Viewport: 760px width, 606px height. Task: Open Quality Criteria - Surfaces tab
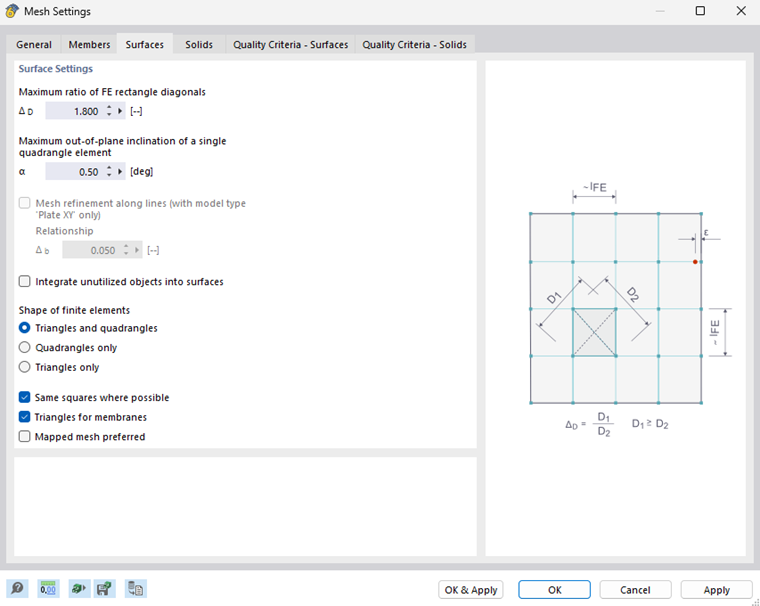(290, 45)
